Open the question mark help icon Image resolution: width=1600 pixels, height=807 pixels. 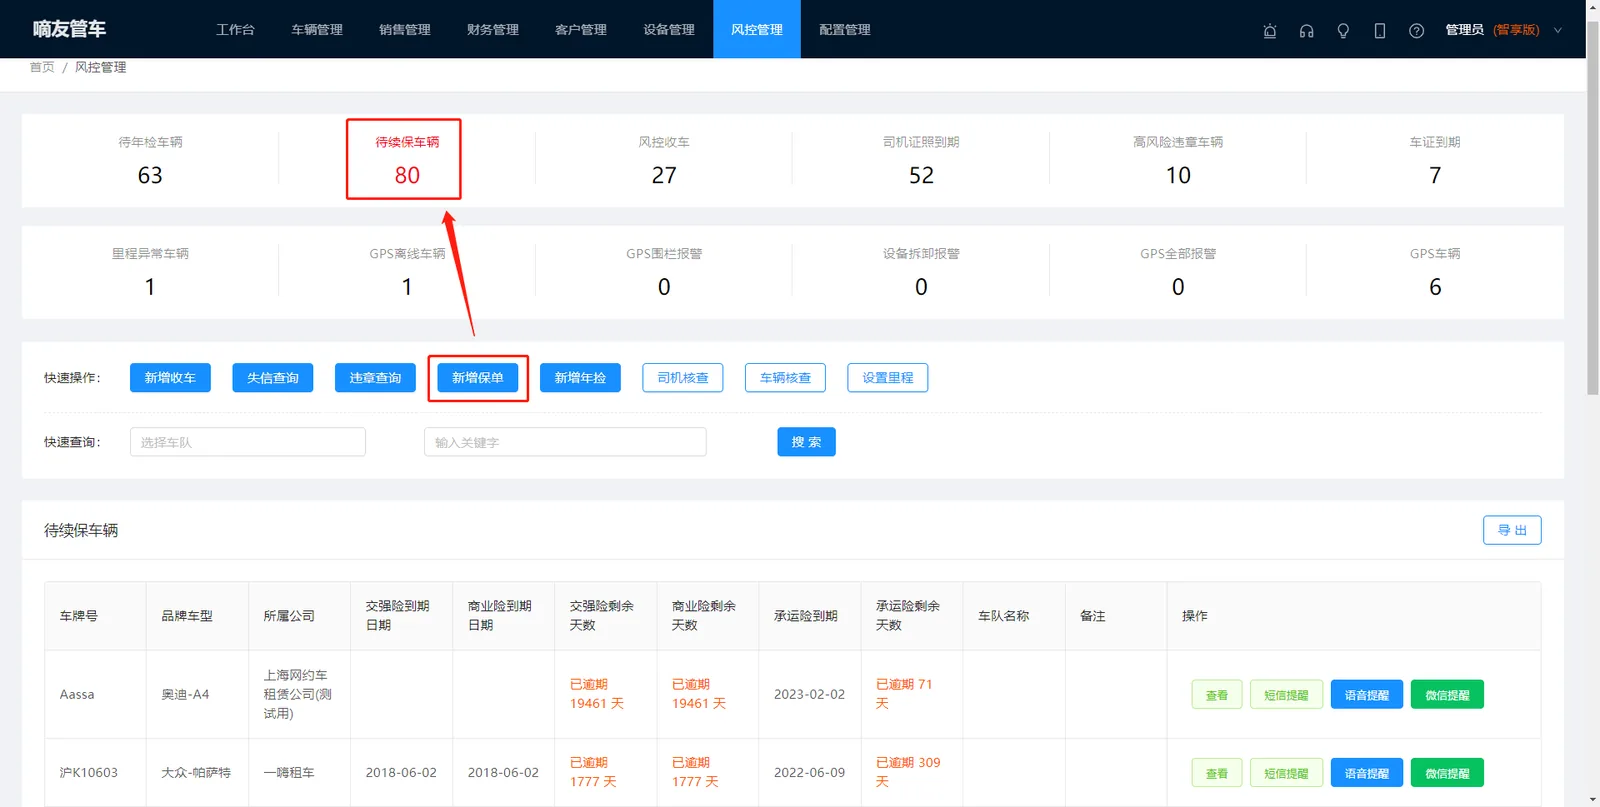1416,30
